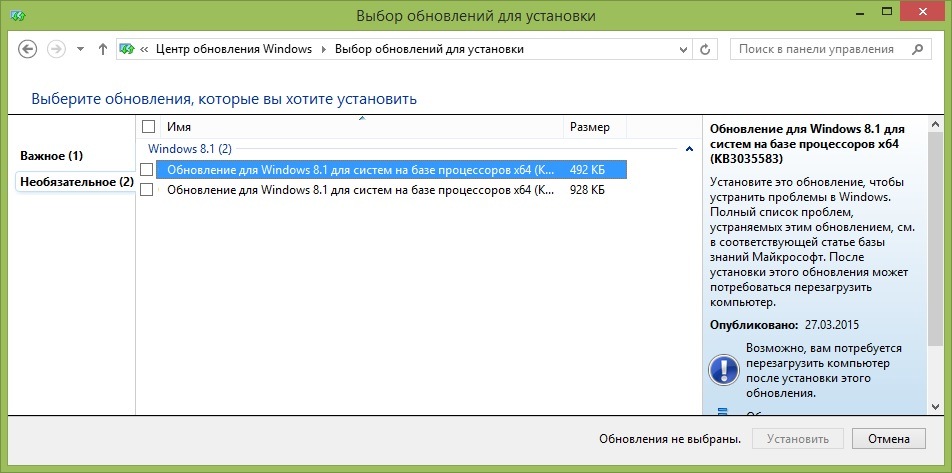
Task: Go up one level with the up arrow
Action: point(103,49)
